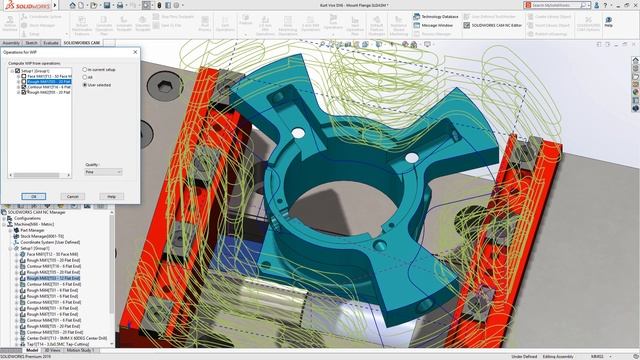Activate the Select cursor tool in the top toolbar
This screenshot has width=640, height=360.
coord(146,5)
